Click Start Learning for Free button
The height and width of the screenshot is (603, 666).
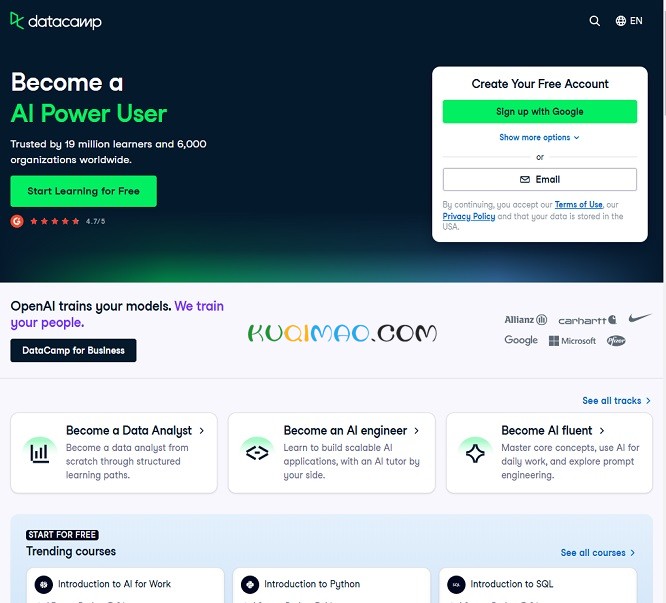point(83,191)
